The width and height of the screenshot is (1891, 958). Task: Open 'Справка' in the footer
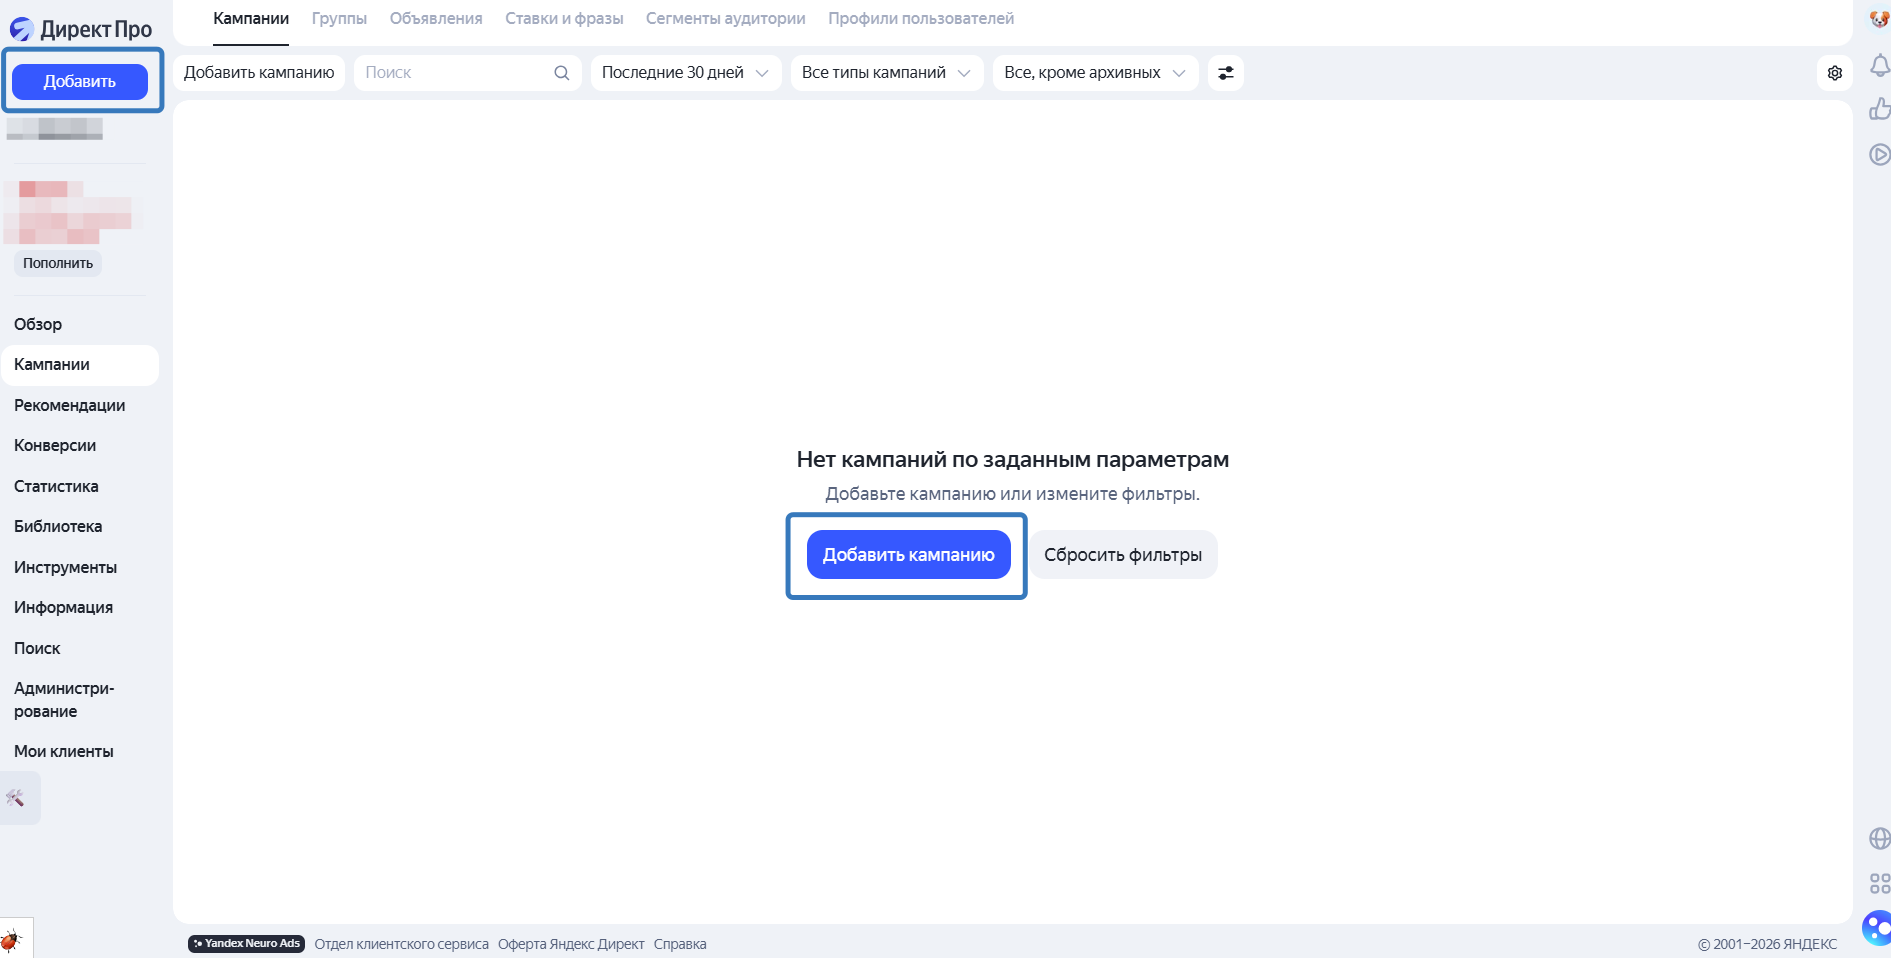coord(680,943)
